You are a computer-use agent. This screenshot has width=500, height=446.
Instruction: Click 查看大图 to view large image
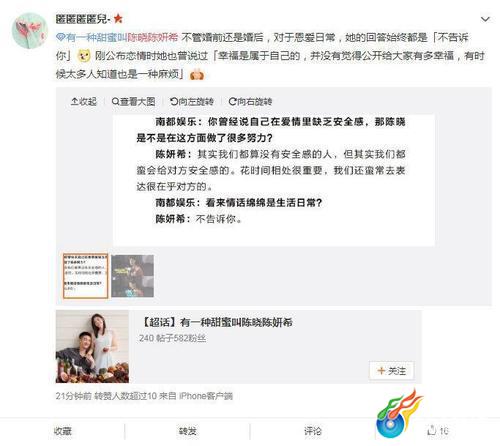(134, 101)
